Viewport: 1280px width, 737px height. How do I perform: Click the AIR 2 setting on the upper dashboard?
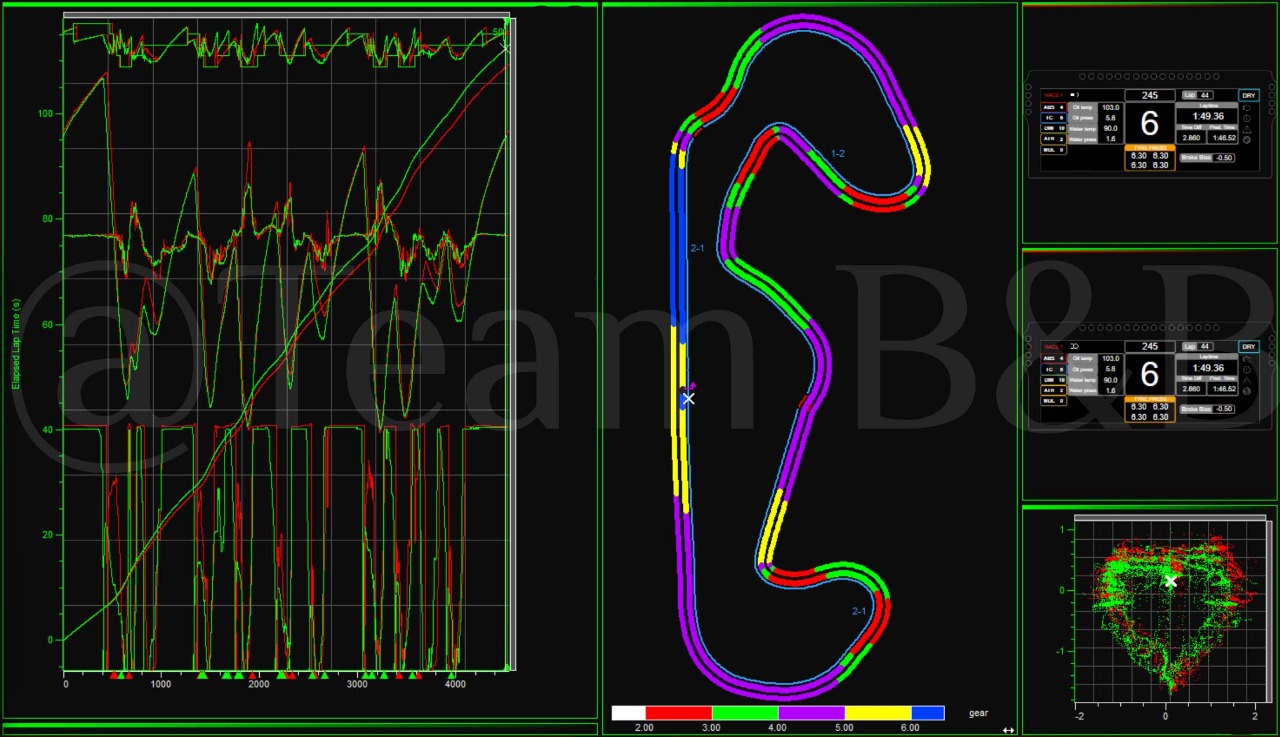coord(1054,139)
